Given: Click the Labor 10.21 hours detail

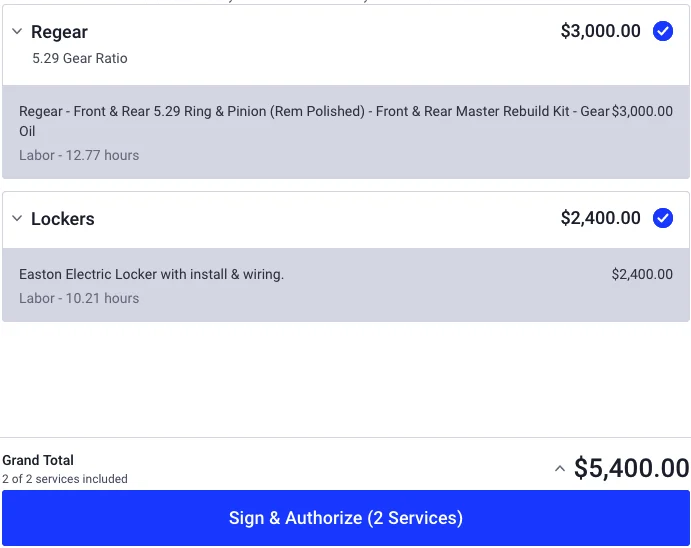Looking at the screenshot, I should (x=79, y=298).
